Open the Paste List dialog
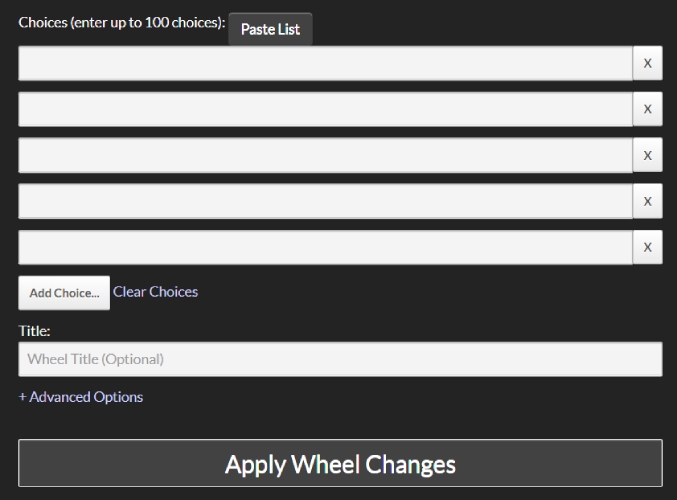Screen dimensions: 677x500 (270, 29)
